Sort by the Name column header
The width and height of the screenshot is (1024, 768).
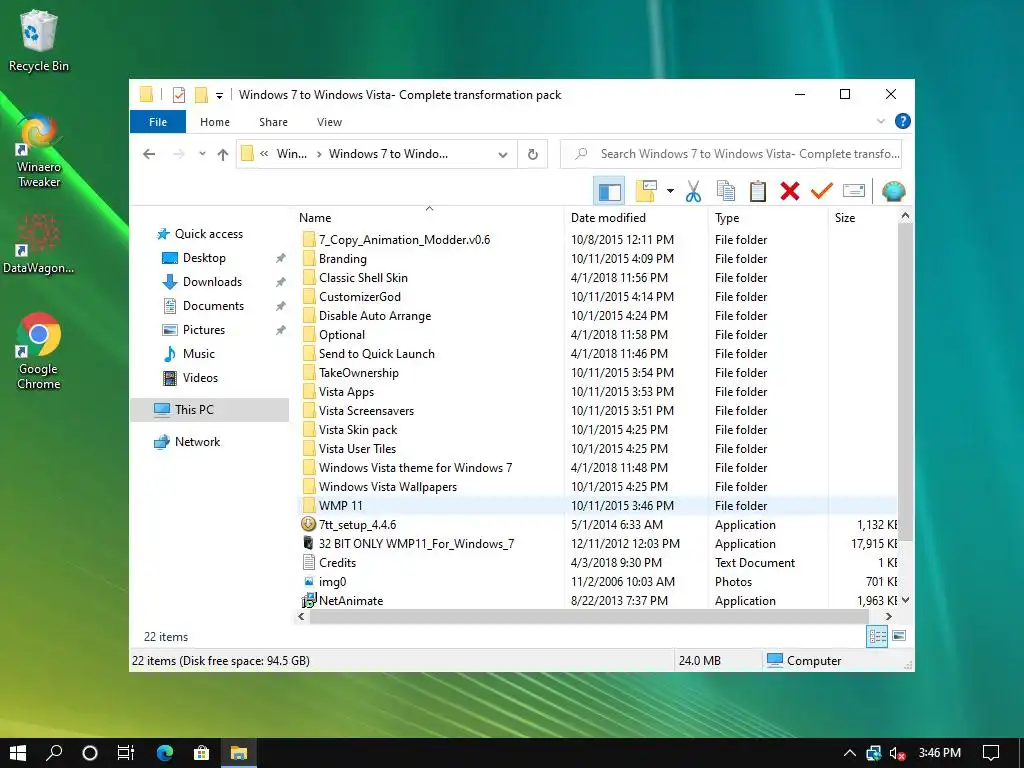click(x=429, y=218)
